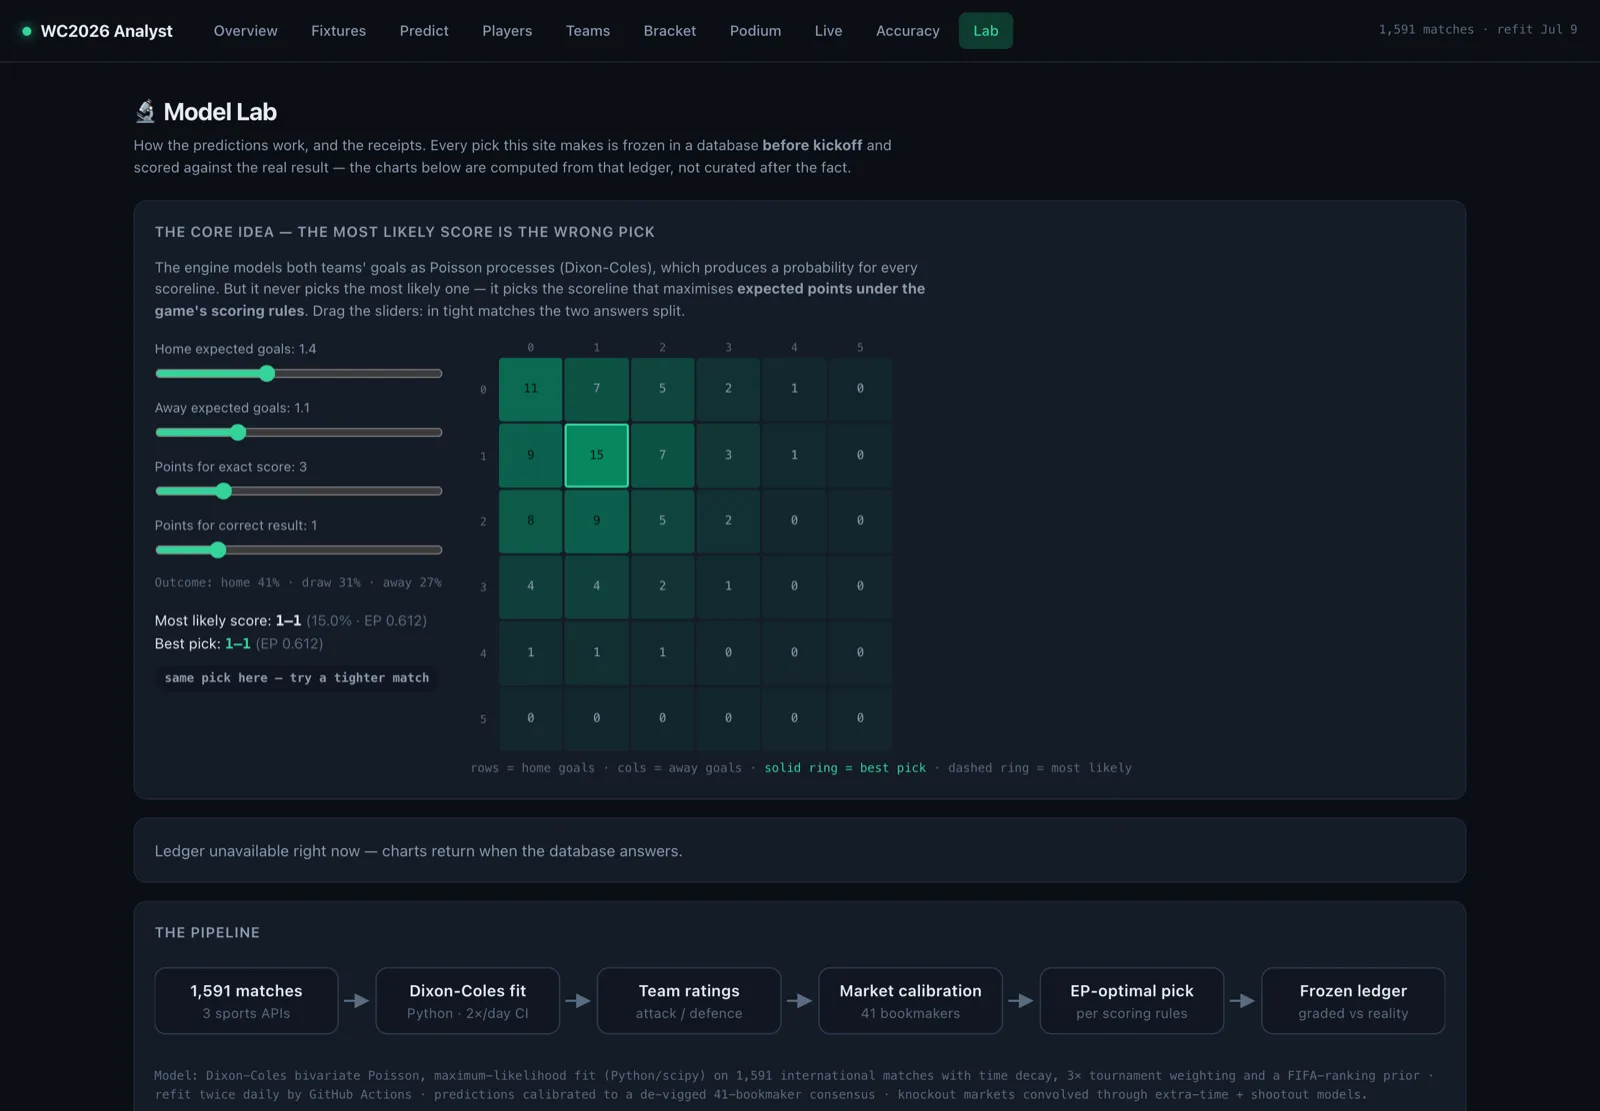Click the 'Outcome: home 41%' summary line
Image resolution: width=1600 pixels, height=1111 pixels.
(298, 583)
